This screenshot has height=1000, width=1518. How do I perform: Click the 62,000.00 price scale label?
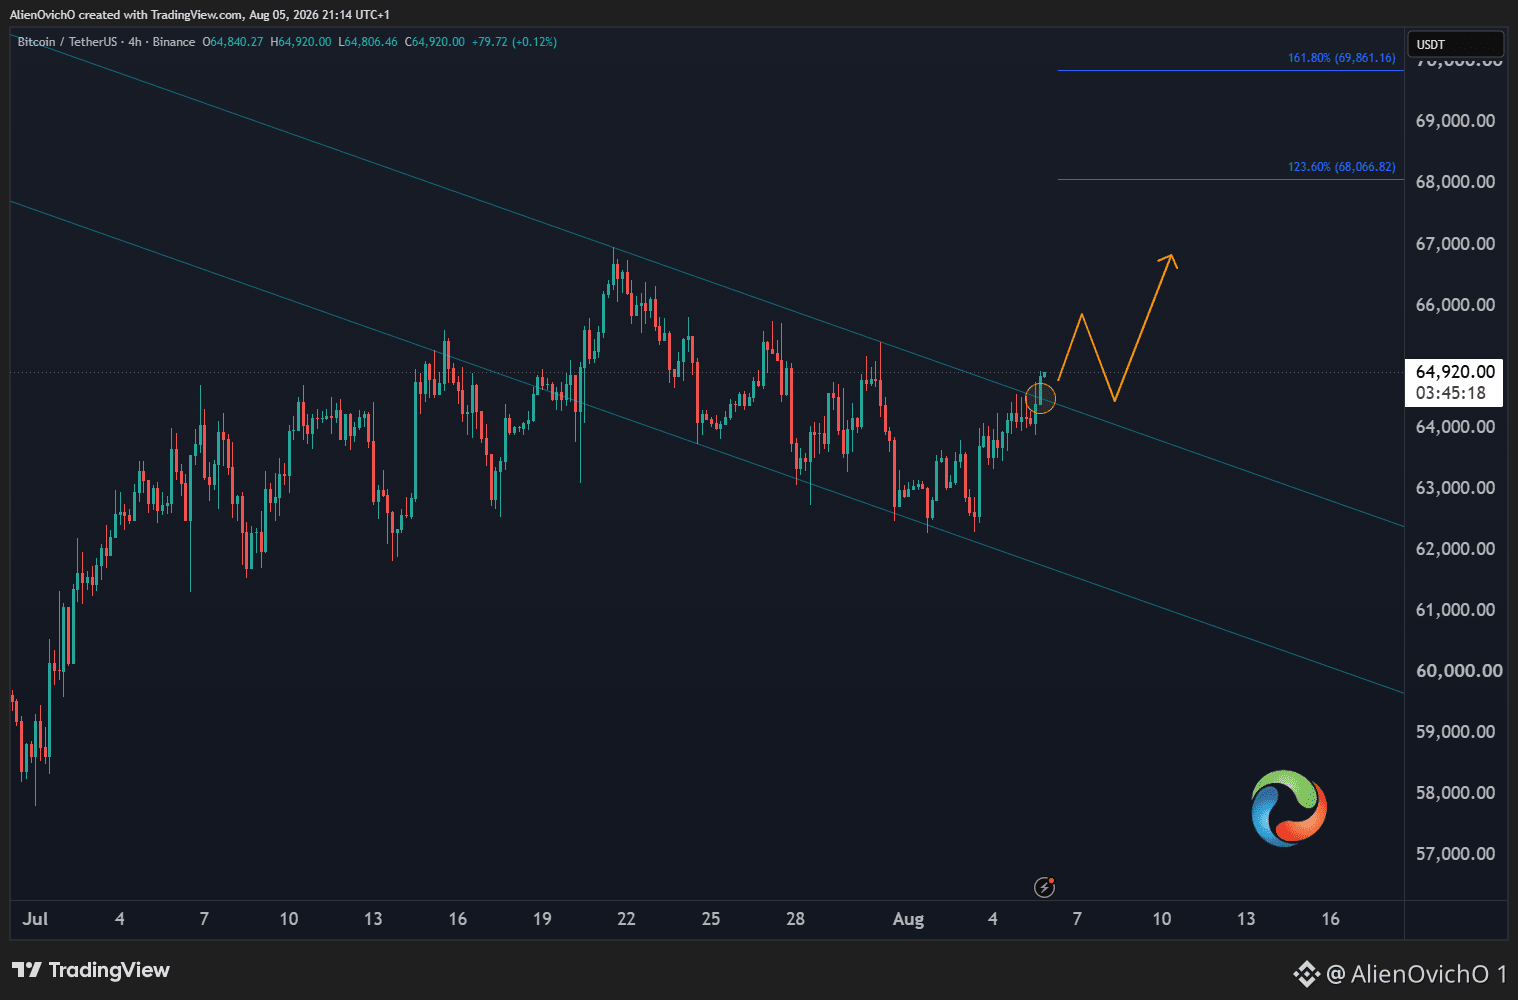[1455, 549]
